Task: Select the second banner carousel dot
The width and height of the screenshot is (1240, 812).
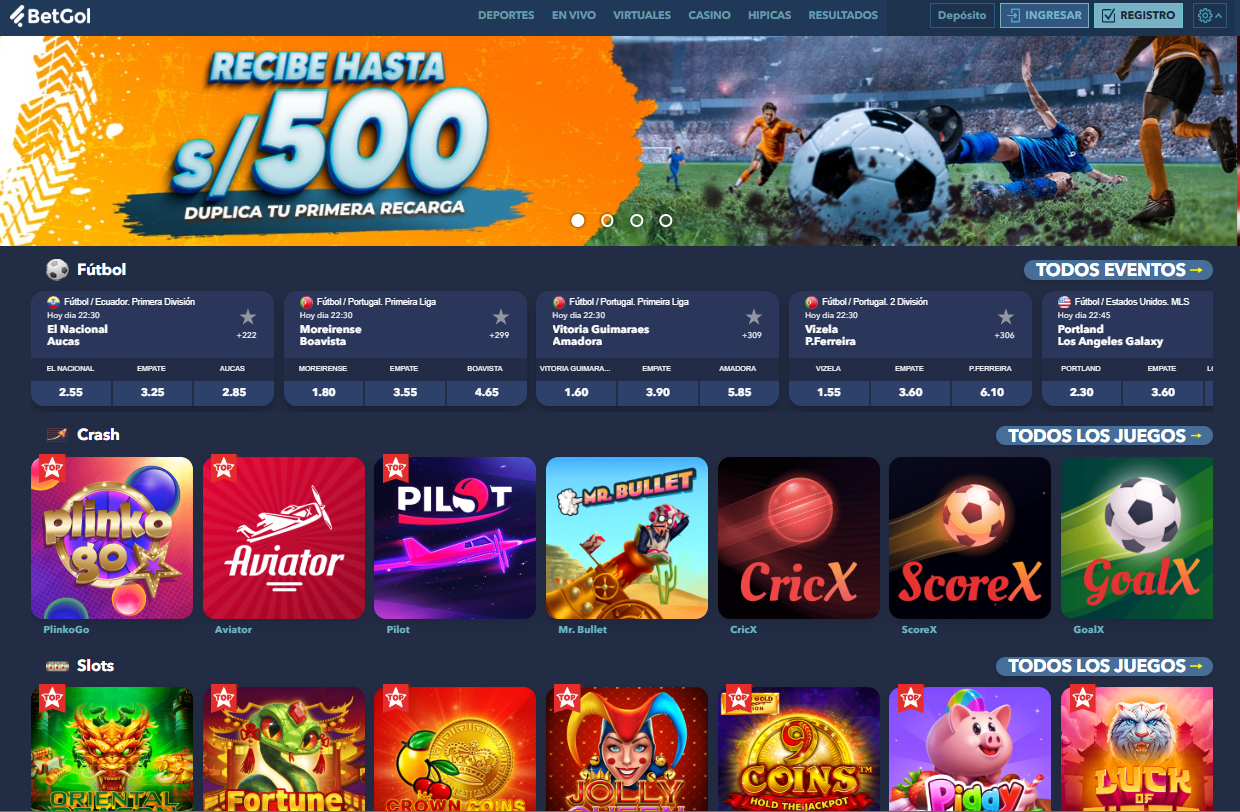Action: (607, 220)
